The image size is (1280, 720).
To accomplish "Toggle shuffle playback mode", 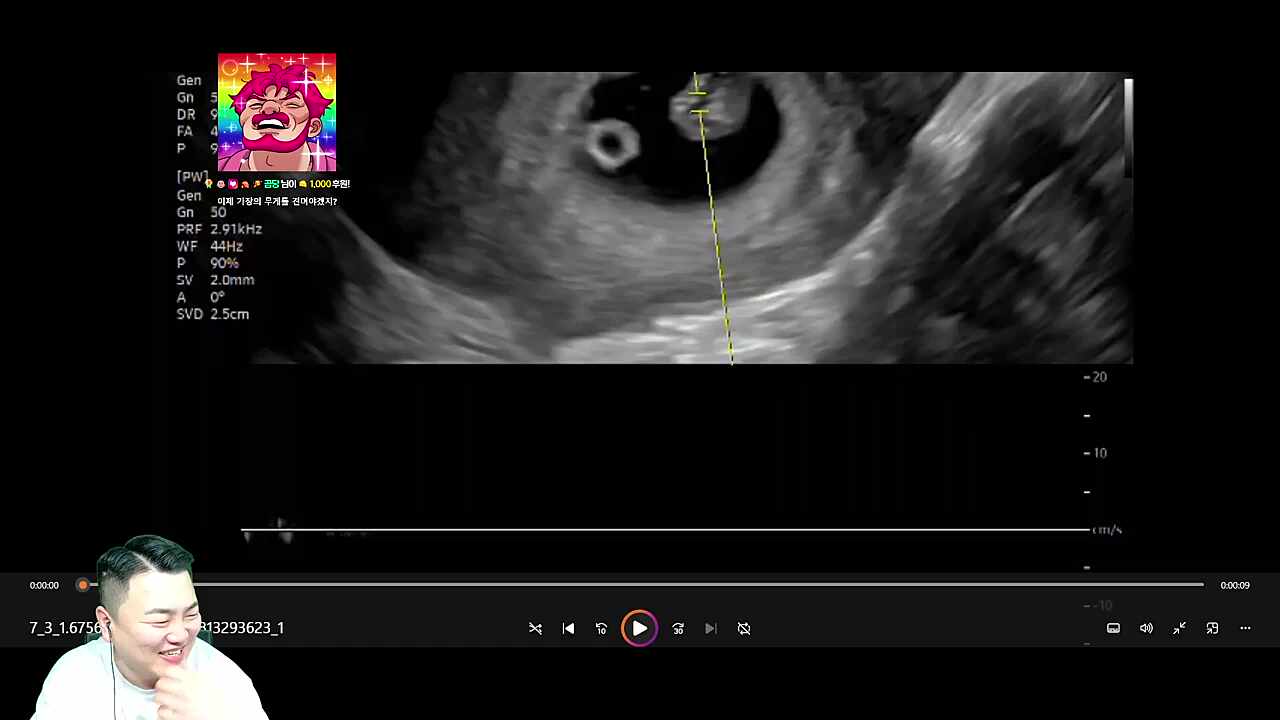I will click(535, 628).
